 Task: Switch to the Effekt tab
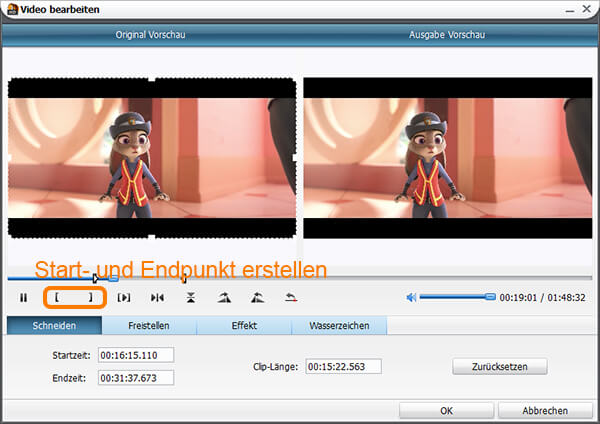(x=244, y=326)
